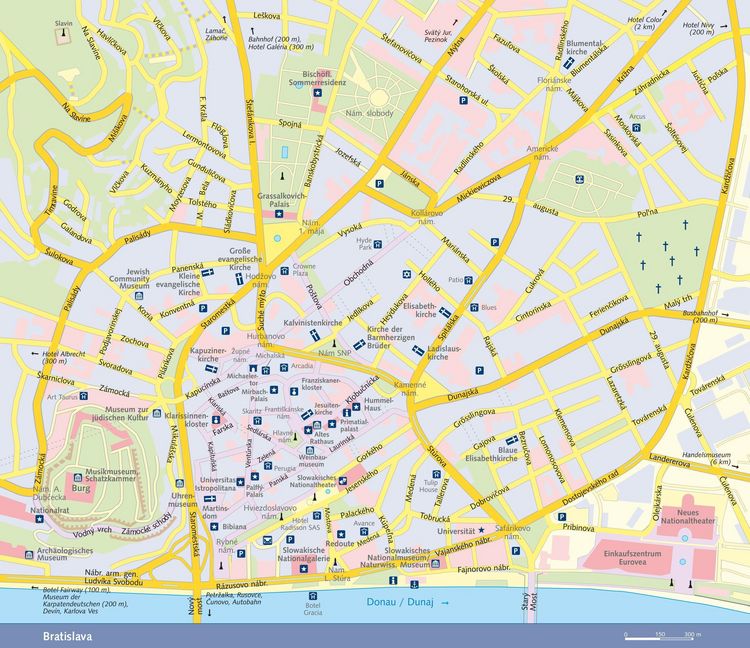
Task: Select the Kalvinistenkirche church icon
Action: [x=314, y=334]
